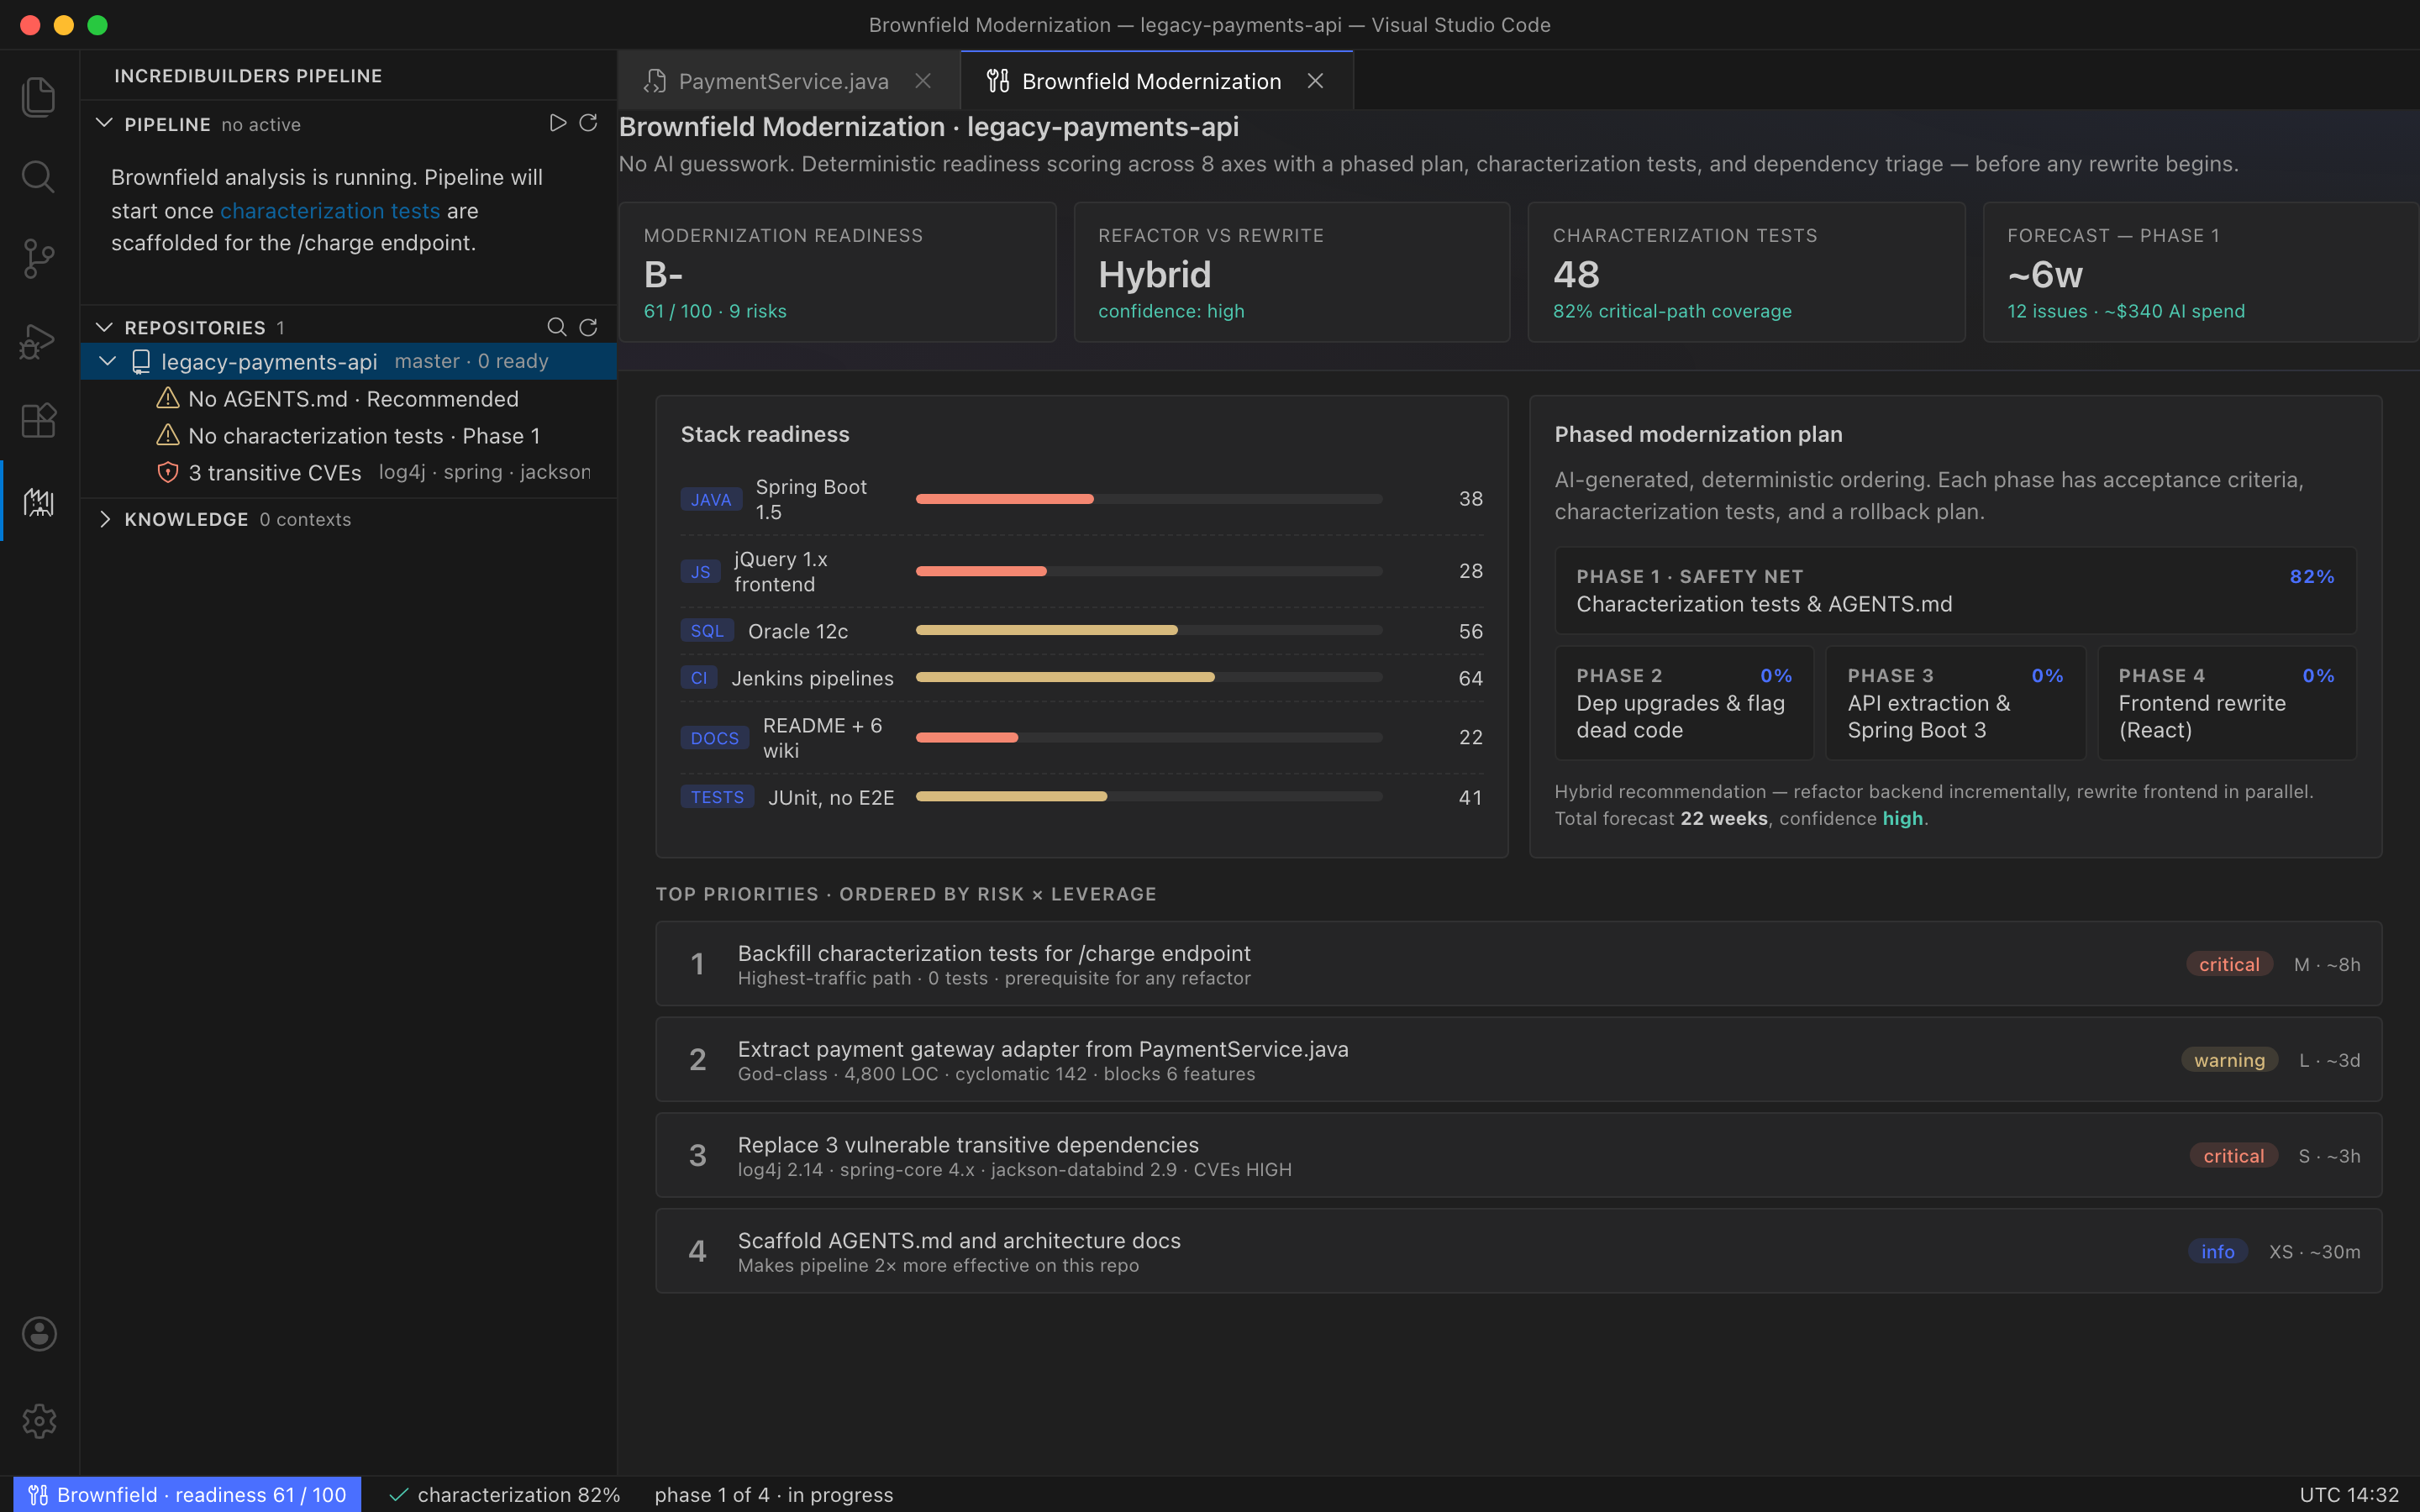Click Brownfield readiness 61/100 status item
Viewport: 2420px width, 1512px height.
(187, 1495)
